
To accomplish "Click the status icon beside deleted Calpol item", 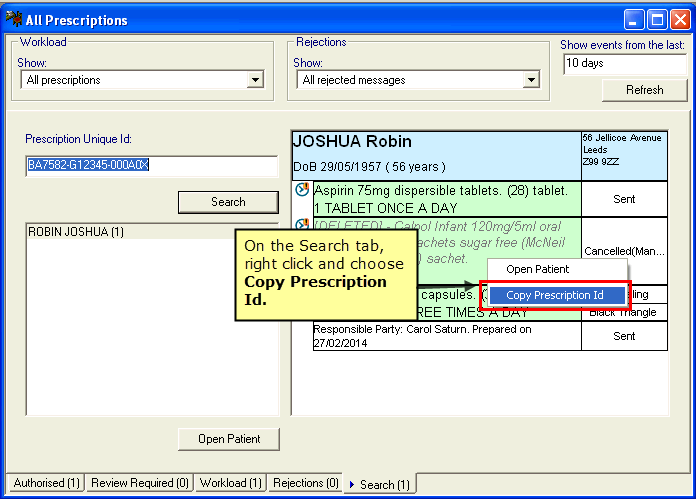I will (302, 225).
